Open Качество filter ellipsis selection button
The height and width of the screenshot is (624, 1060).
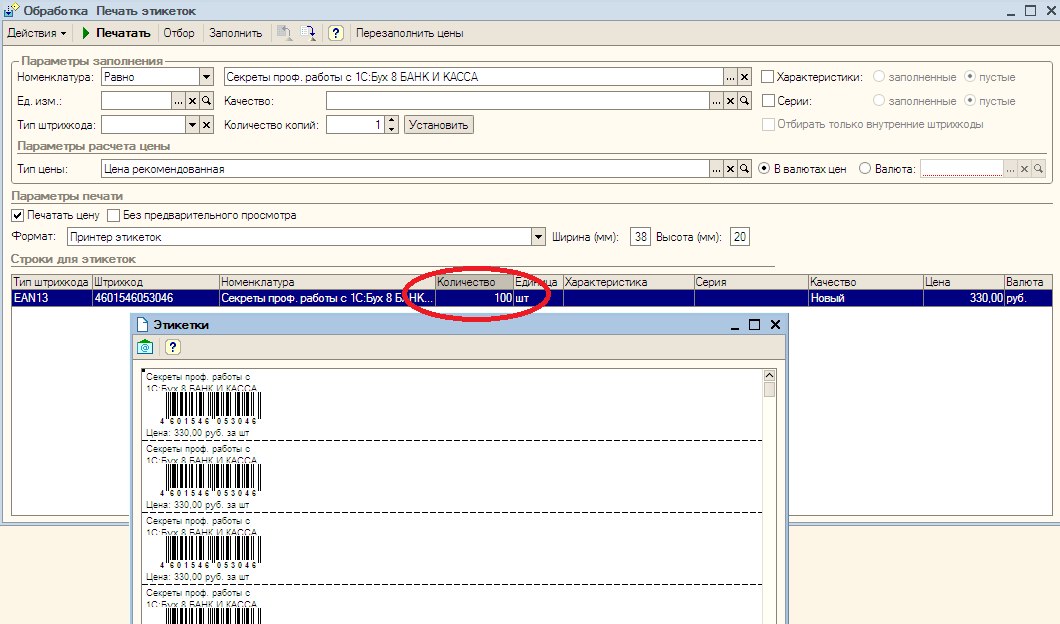(x=716, y=101)
